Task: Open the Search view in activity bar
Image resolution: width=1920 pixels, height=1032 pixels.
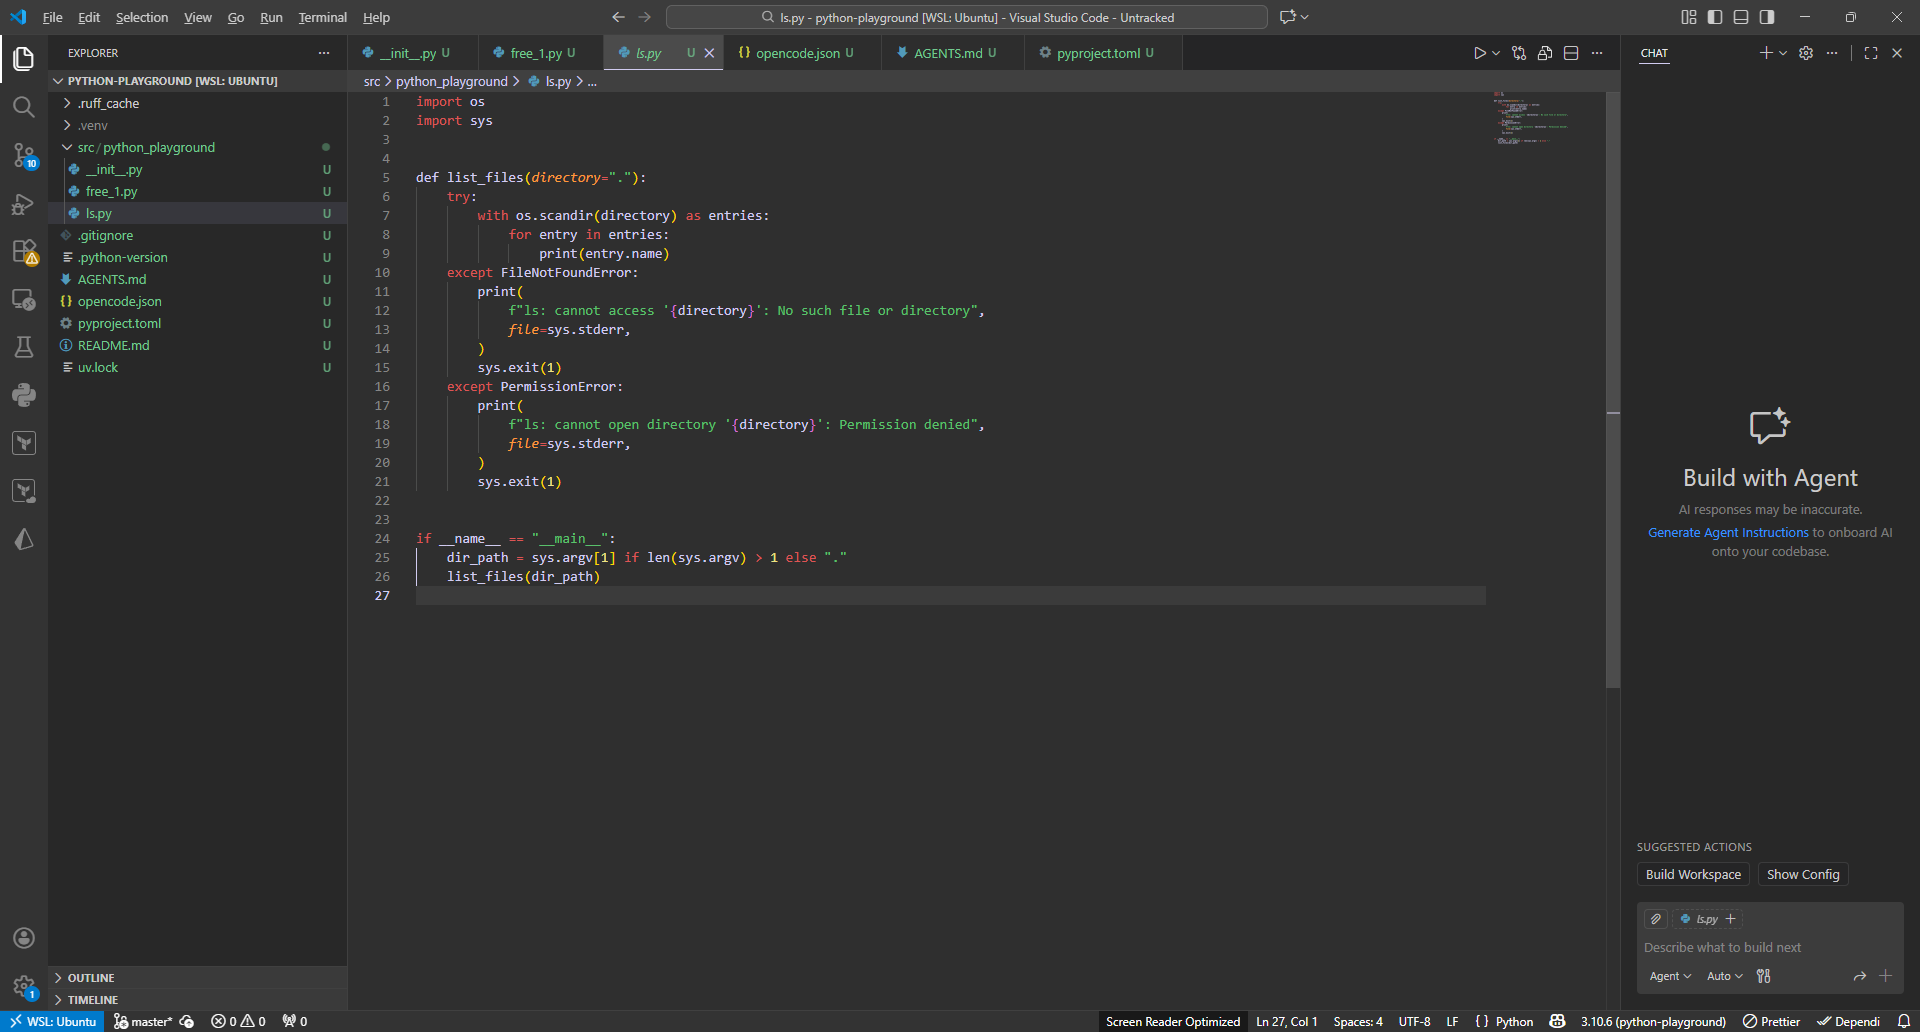Action: pos(23,107)
